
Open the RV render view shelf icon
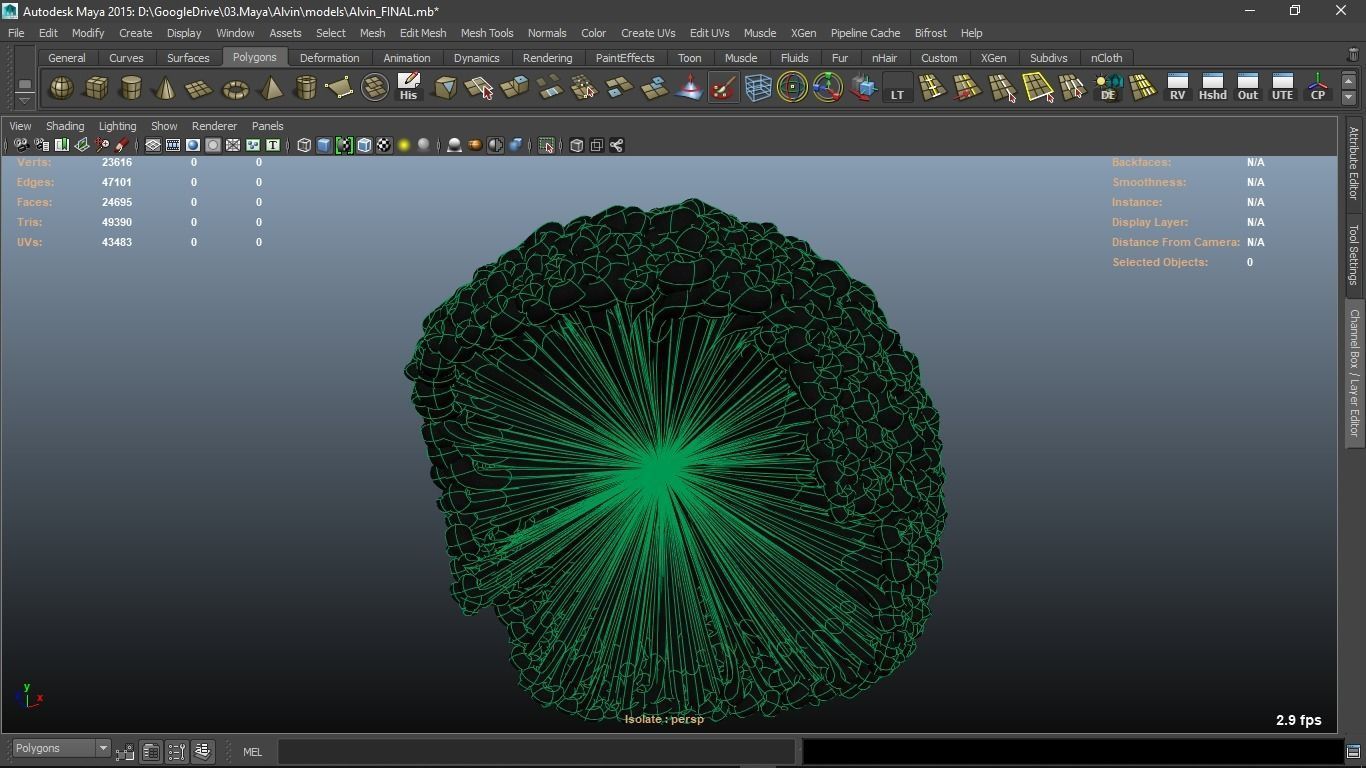pos(1177,88)
